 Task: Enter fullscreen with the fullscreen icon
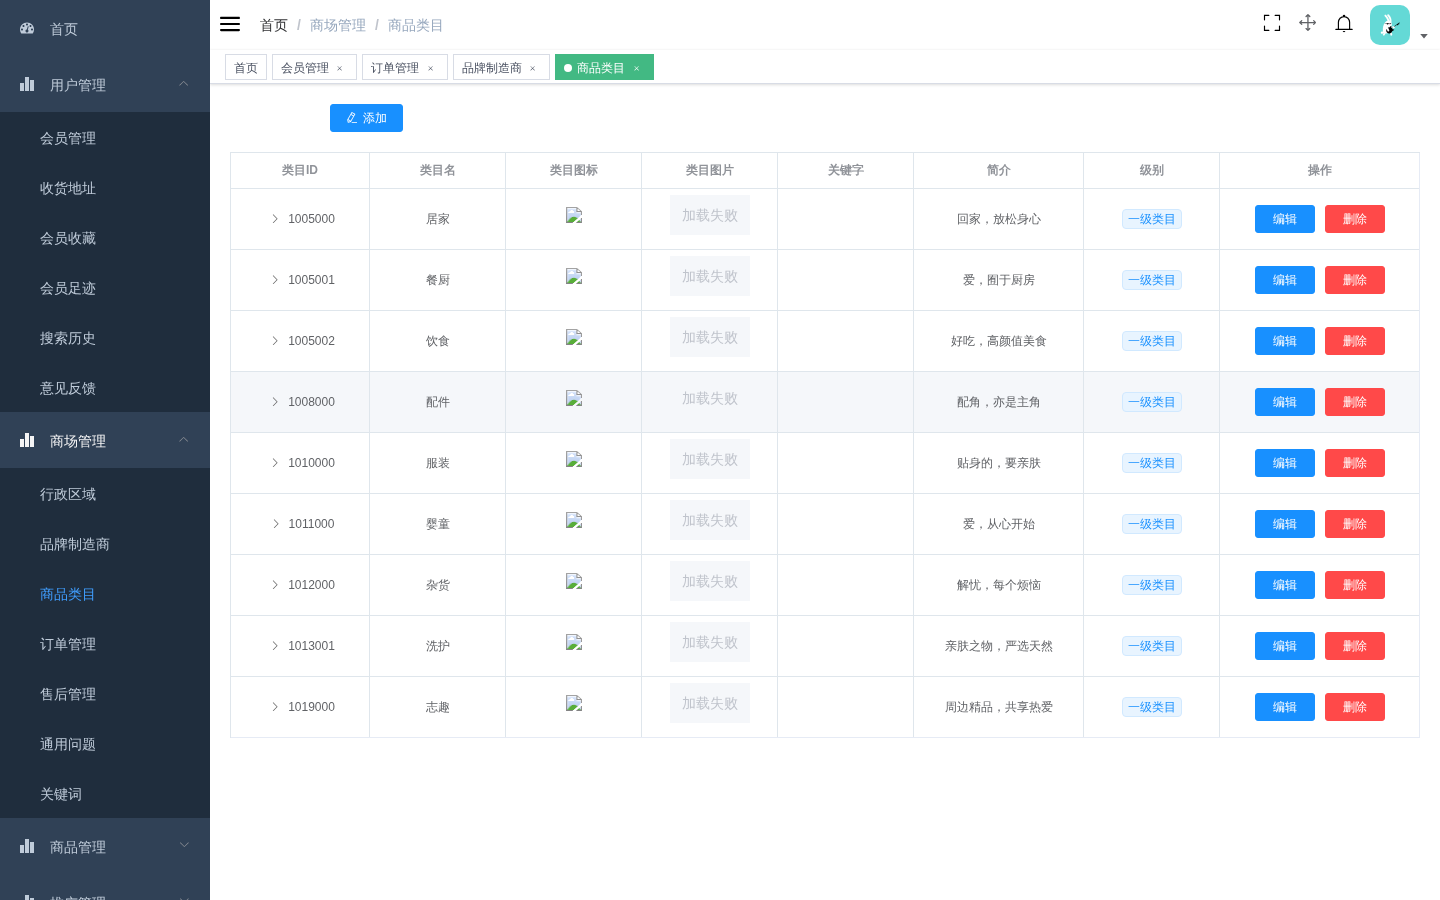coord(1272,23)
